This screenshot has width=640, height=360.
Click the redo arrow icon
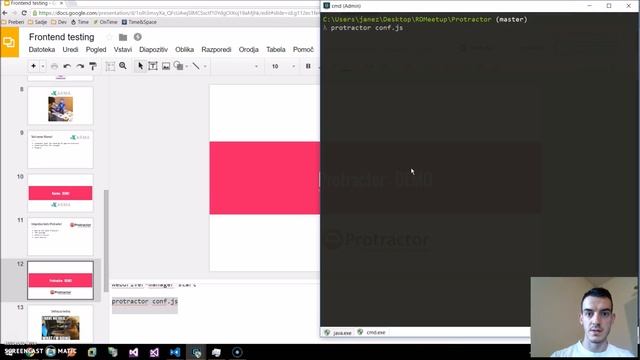click(x=80, y=66)
